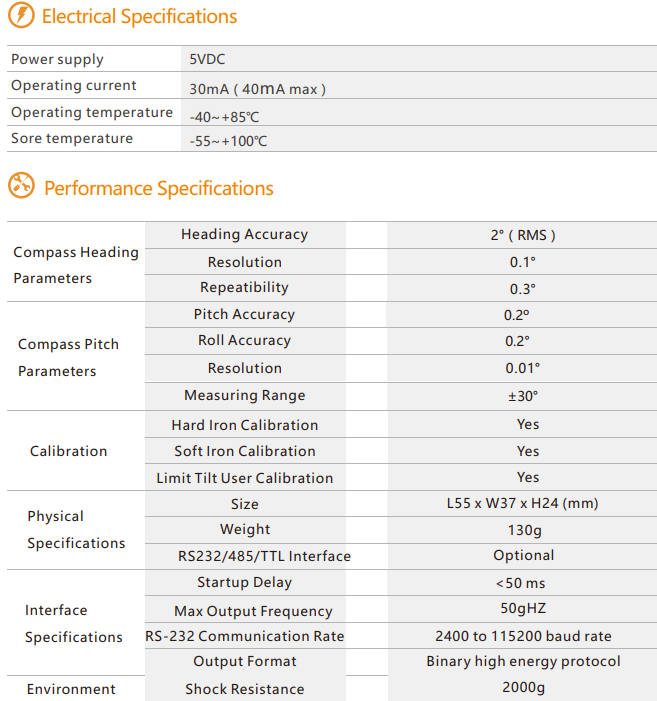
Task: Click the Sore temperature row label
Action: point(72,138)
